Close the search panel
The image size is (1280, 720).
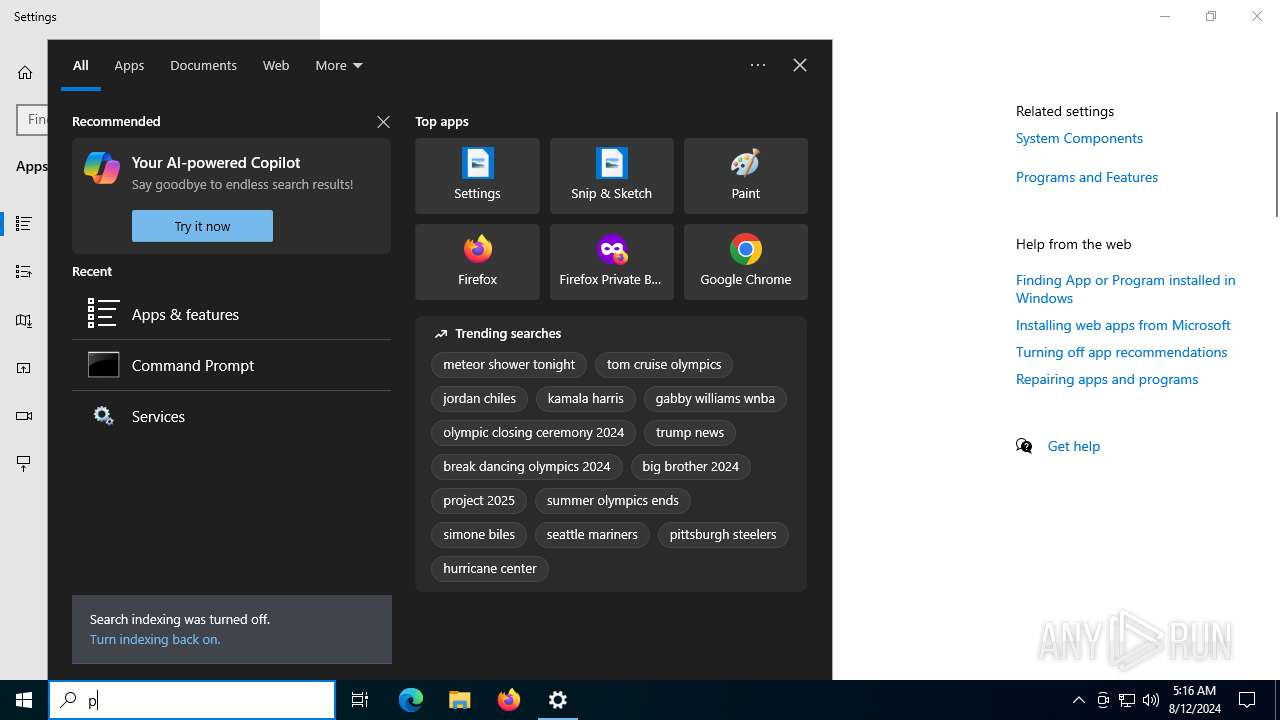pos(800,65)
